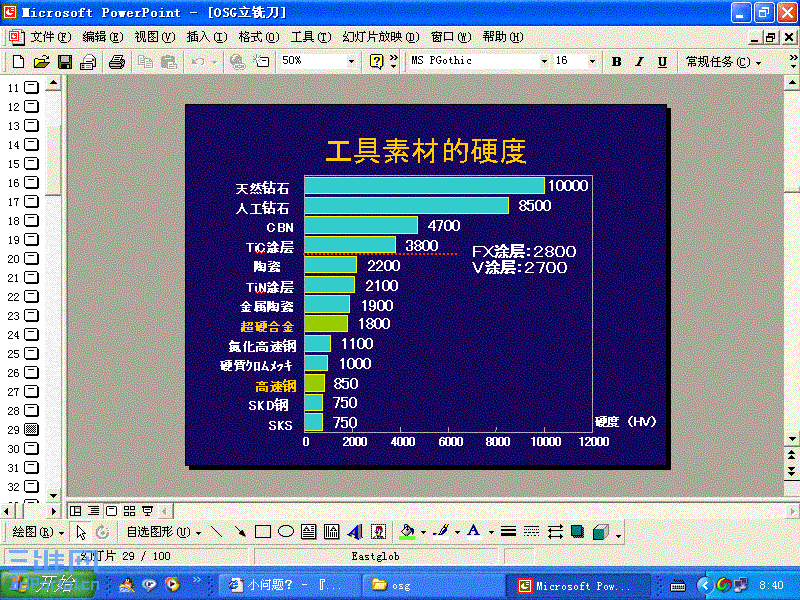Select the Text Box tool
Viewport: 800px width, 600px height.
(x=308, y=532)
